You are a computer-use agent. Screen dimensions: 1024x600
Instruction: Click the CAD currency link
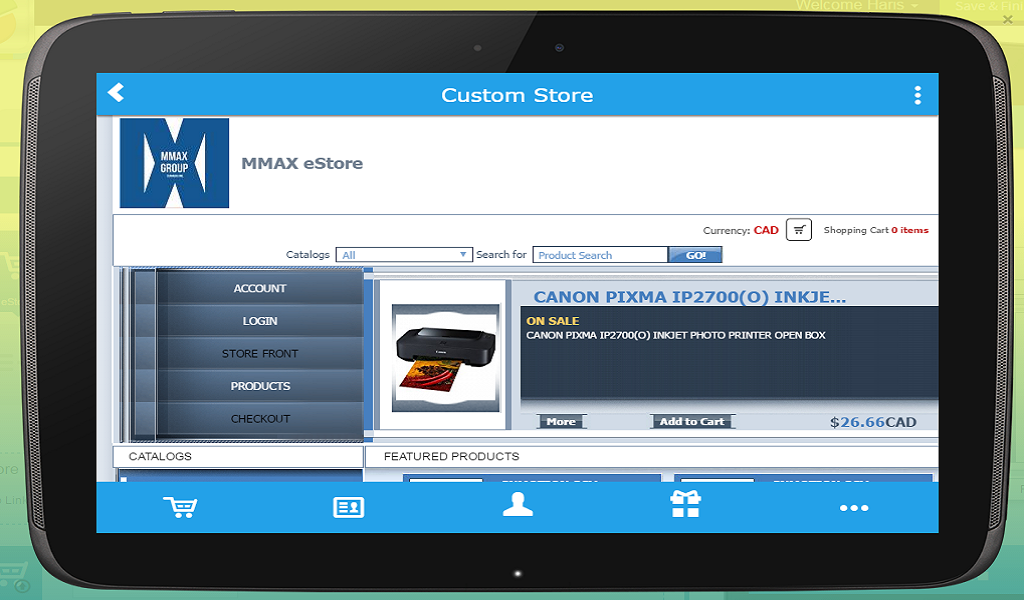pyautogui.click(x=766, y=230)
